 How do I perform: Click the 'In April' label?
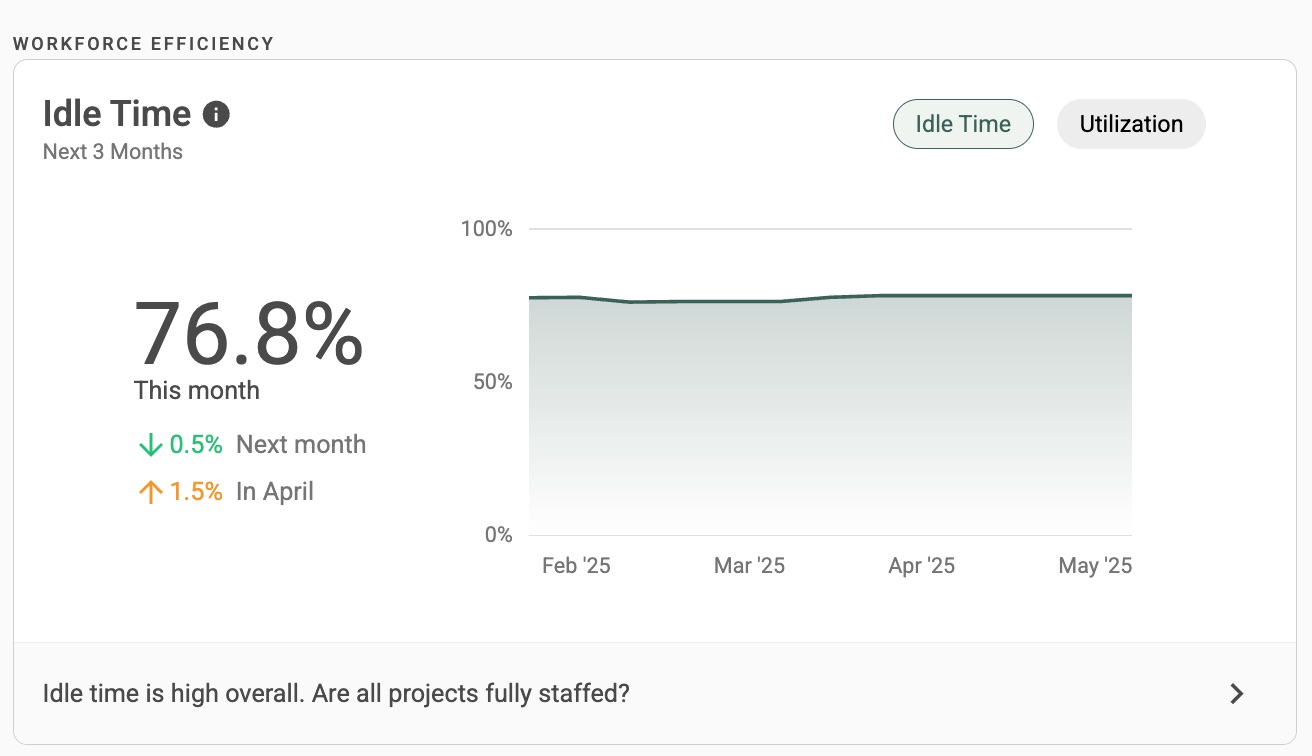click(x=275, y=492)
